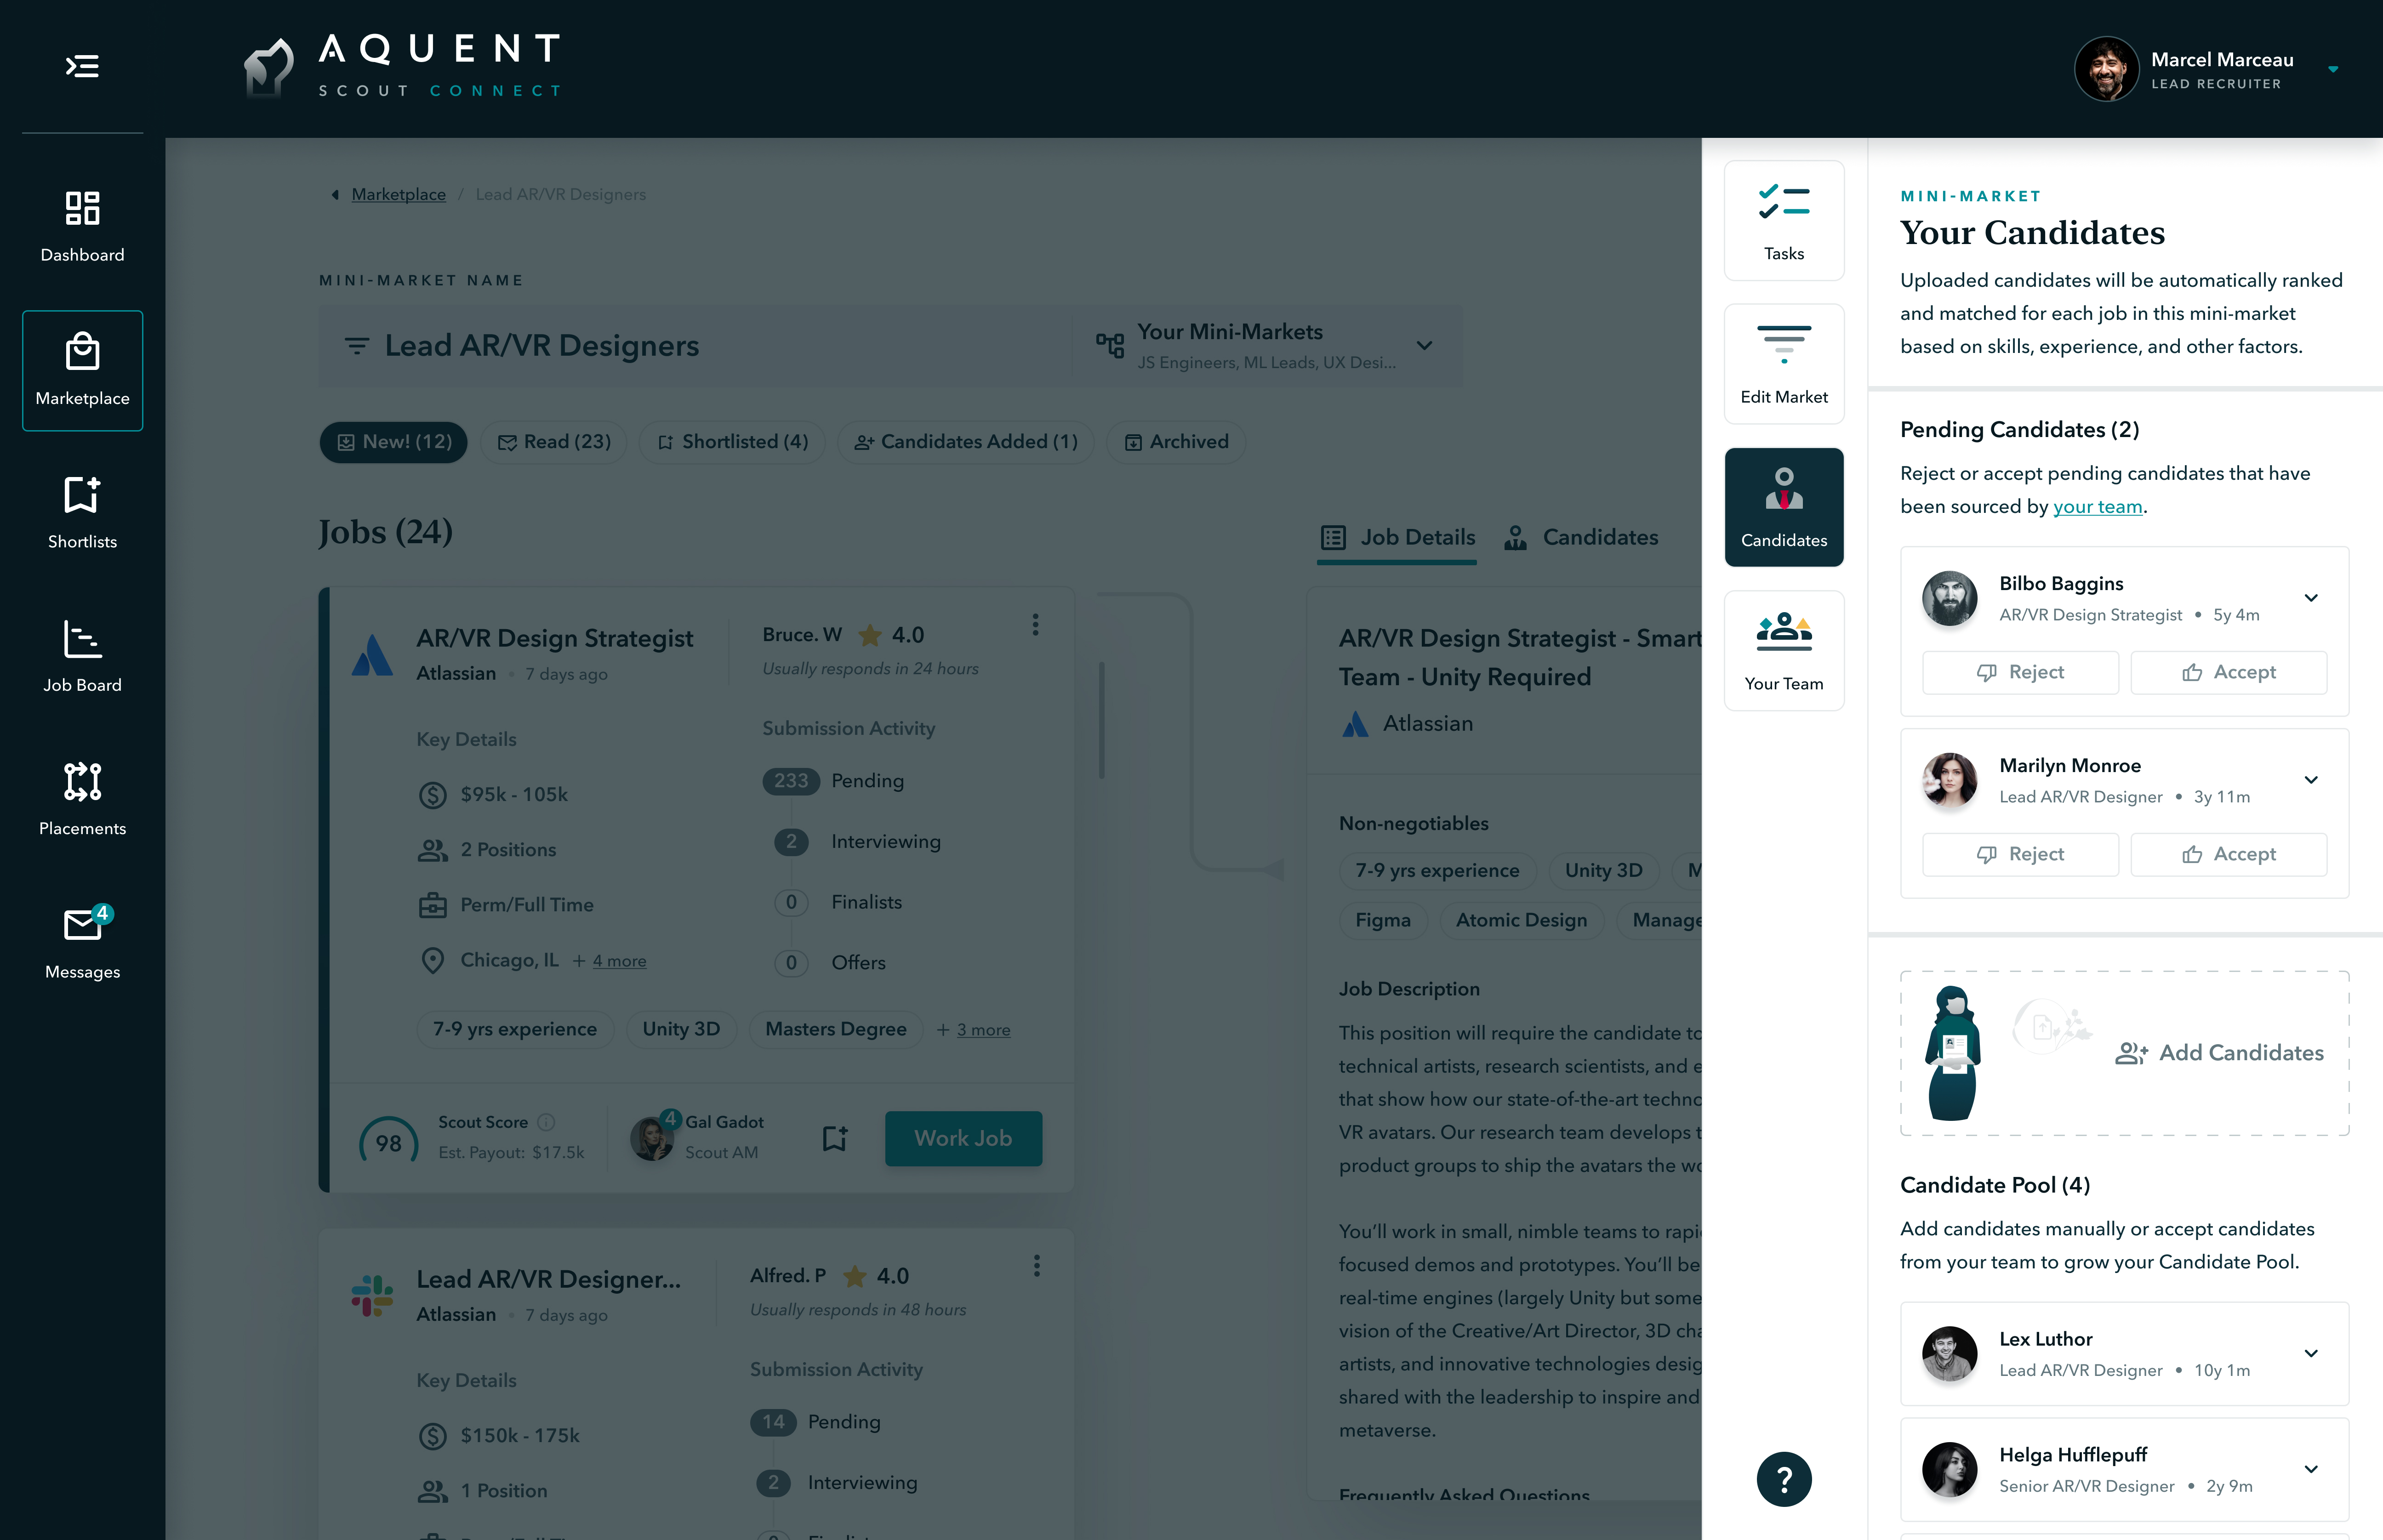Click the Marketplace breadcrumb link
This screenshot has height=1540, width=2383.
click(x=398, y=194)
